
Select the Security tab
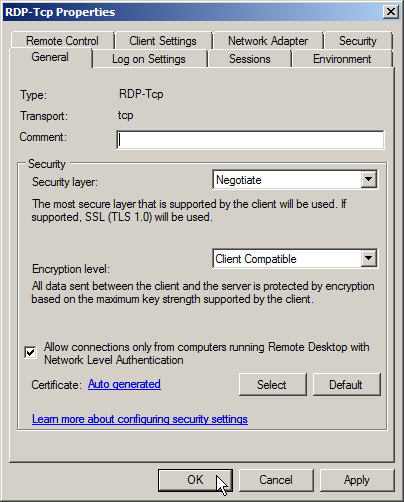(x=358, y=41)
